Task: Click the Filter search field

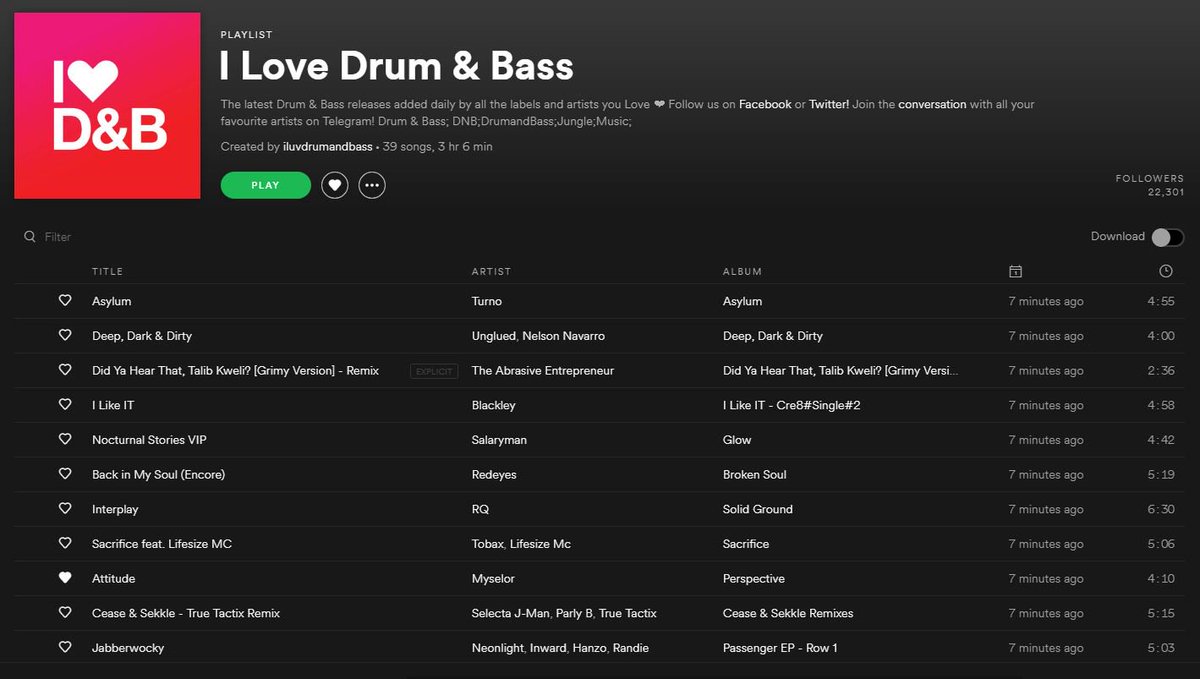Action: pos(58,237)
